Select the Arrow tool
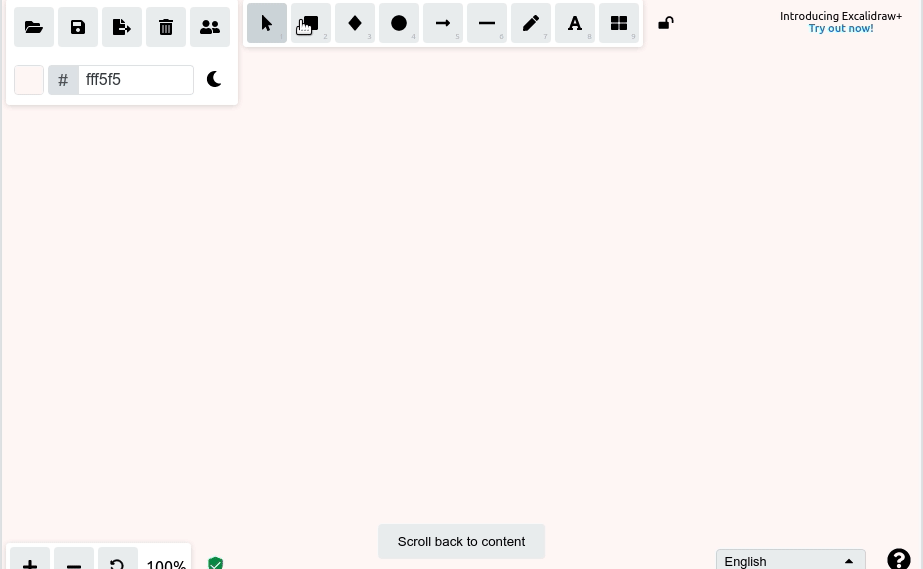Image resolution: width=923 pixels, height=569 pixels. (x=443, y=23)
